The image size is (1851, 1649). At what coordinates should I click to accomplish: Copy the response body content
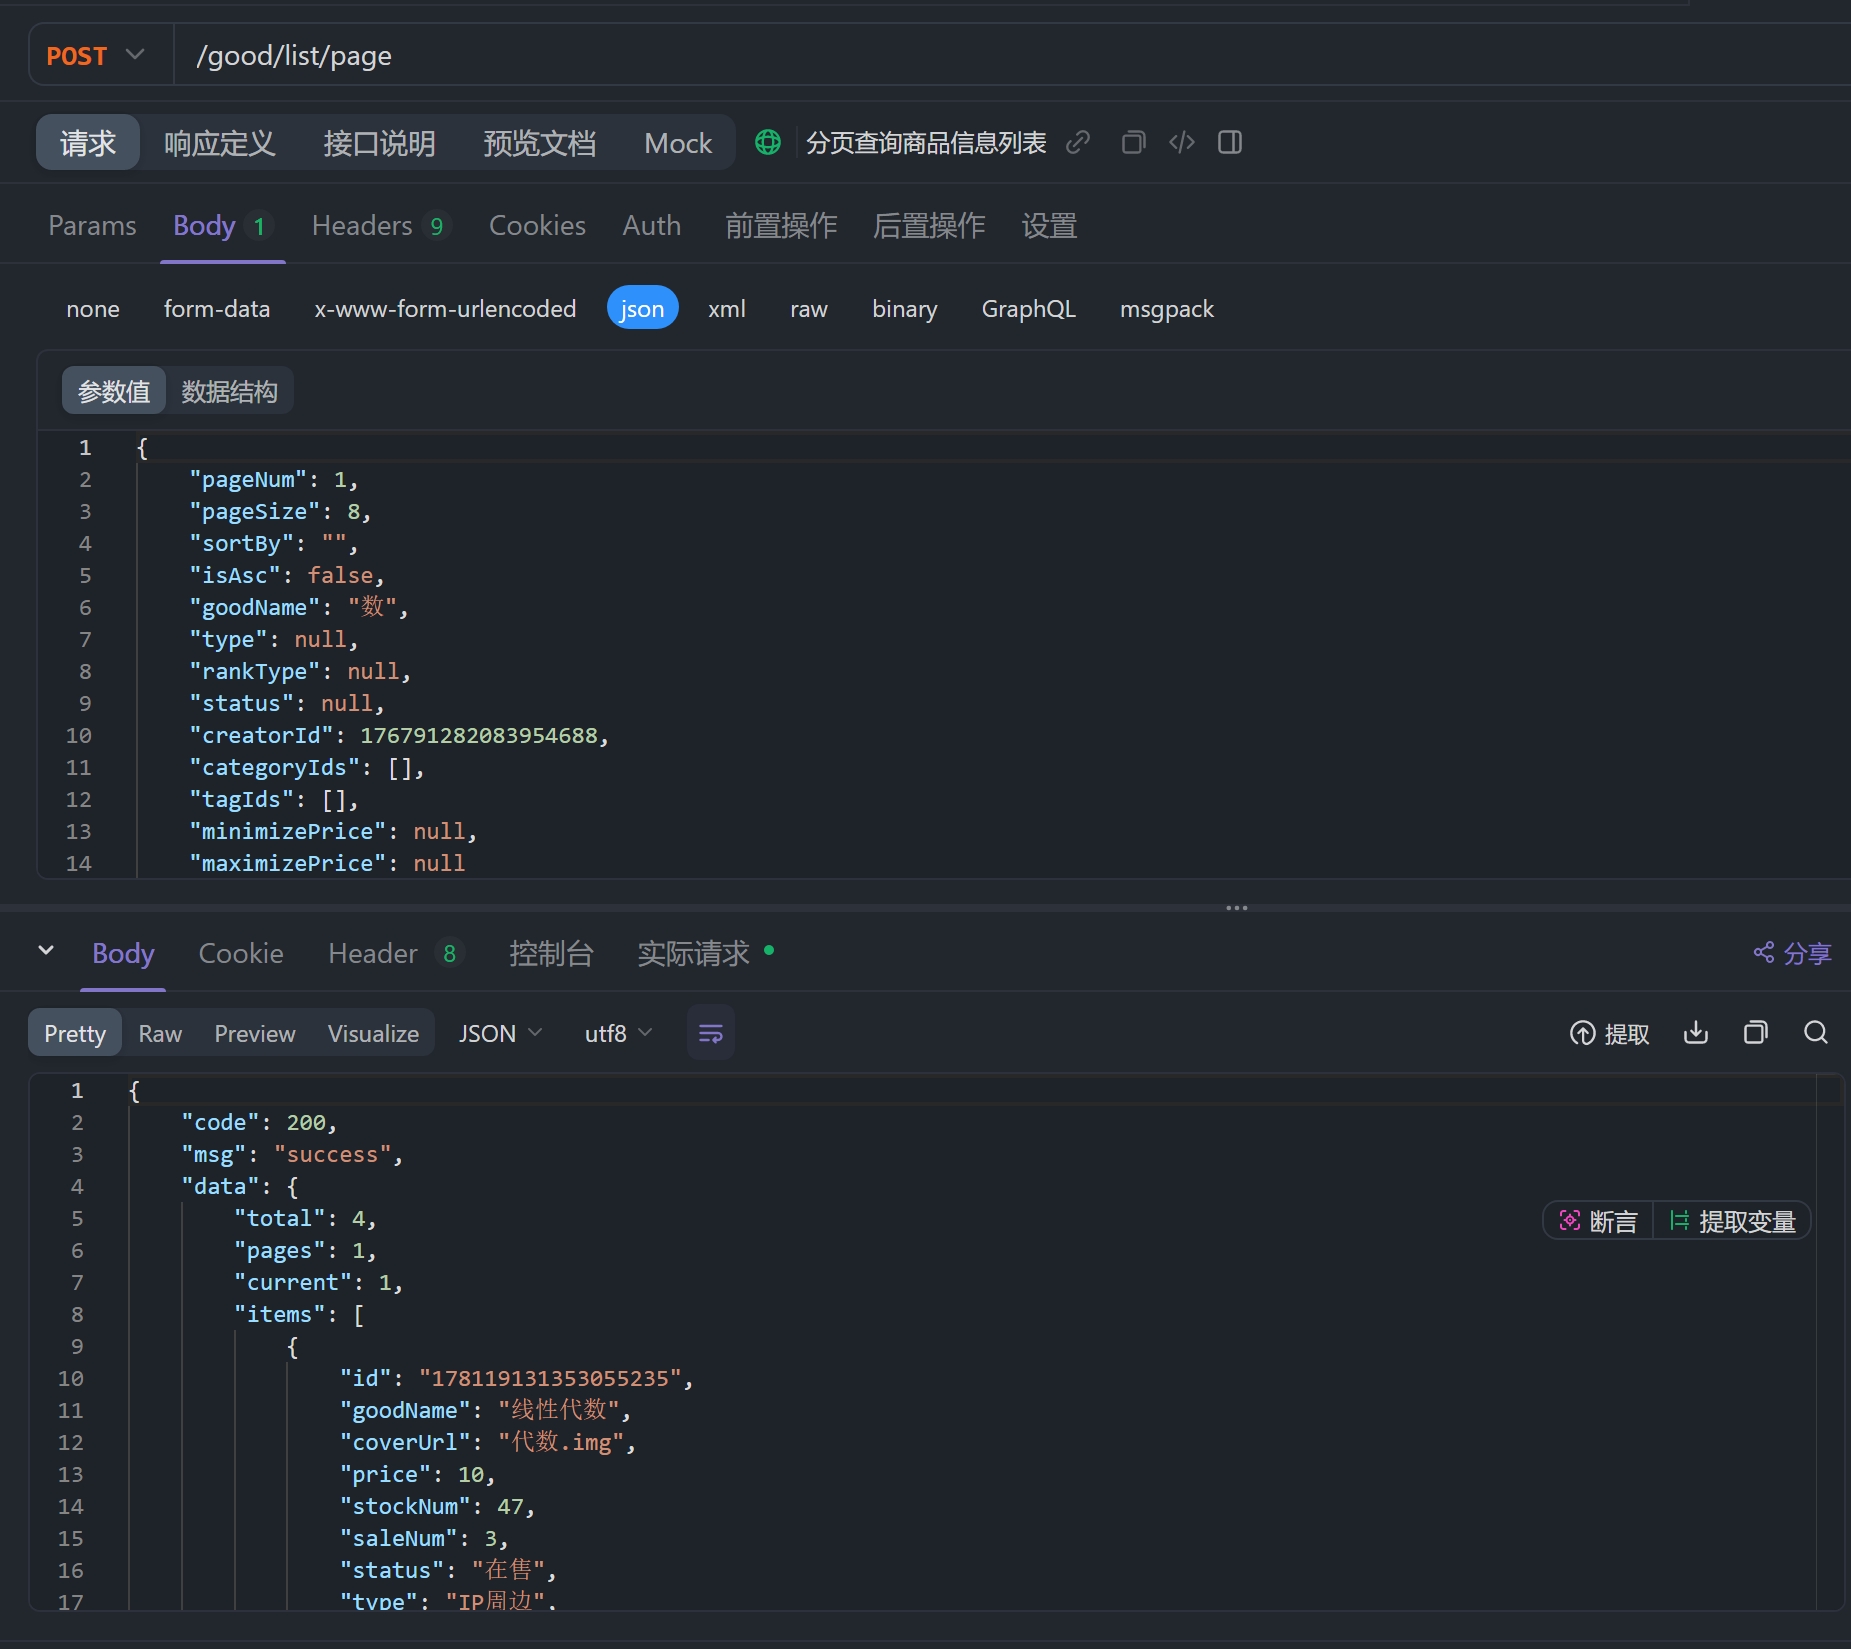(x=1755, y=1033)
